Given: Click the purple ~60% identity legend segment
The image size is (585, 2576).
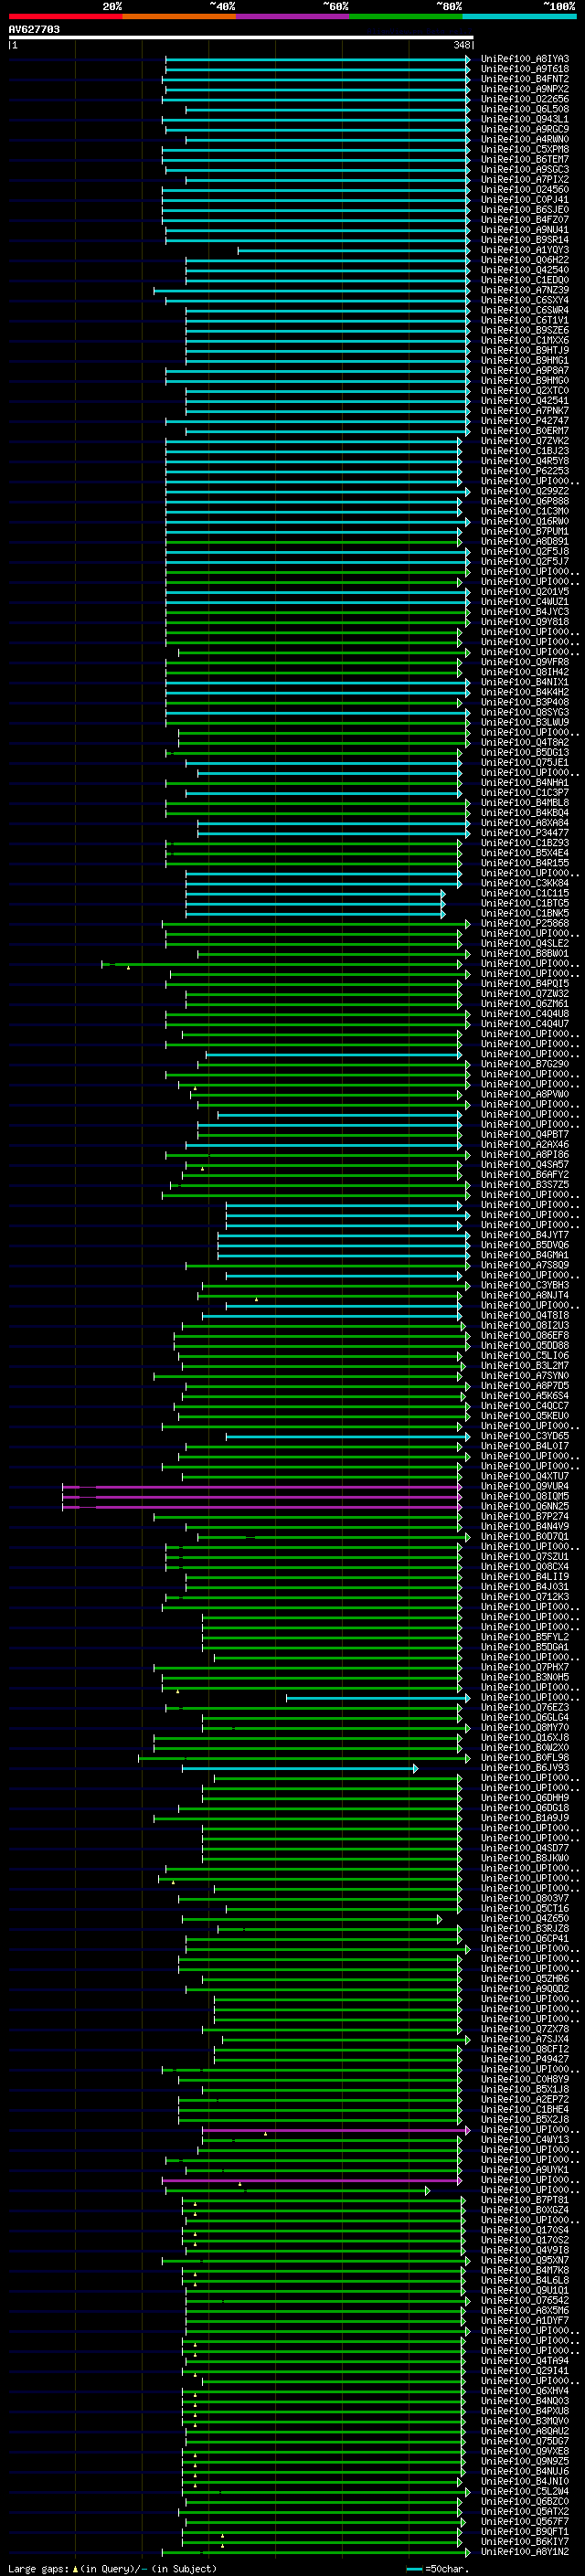Looking at the screenshot, I should 293,16.
